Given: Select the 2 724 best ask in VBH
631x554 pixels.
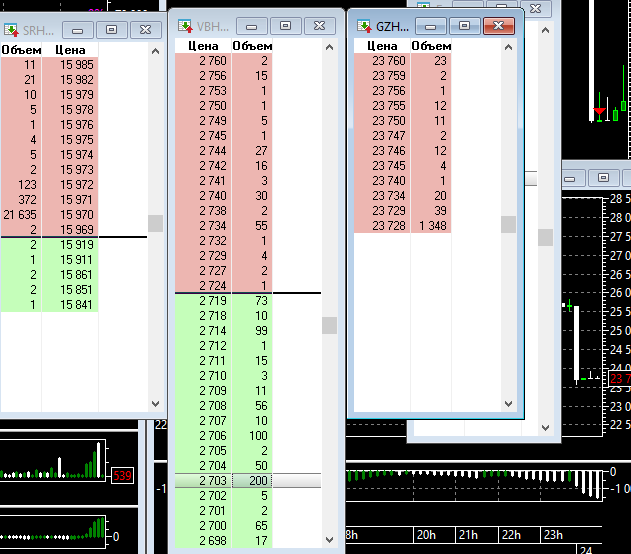Looking at the screenshot, I should tap(203, 286).
